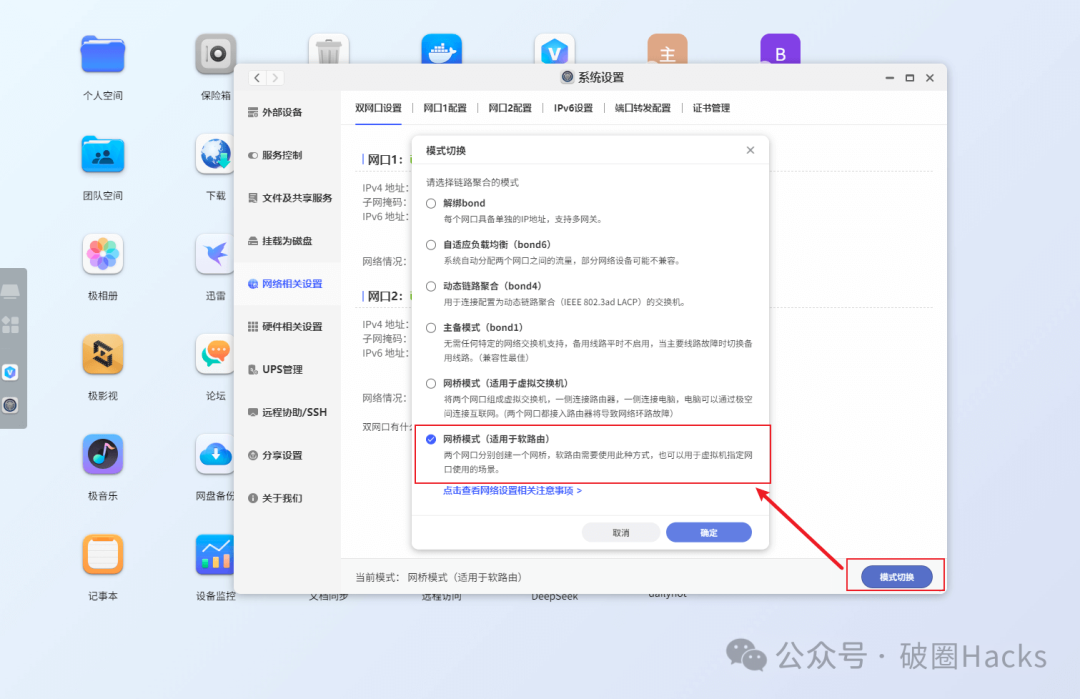This screenshot has width=1080, height=699.
Task: Open the 团队空间 desktop icon
Action: 103,154
